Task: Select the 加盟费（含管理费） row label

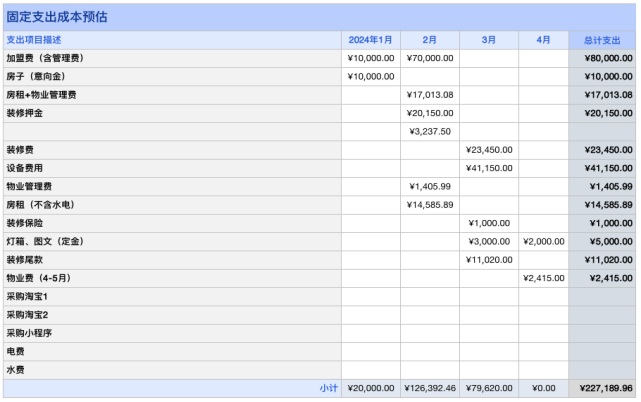Action: click(44, 58)
